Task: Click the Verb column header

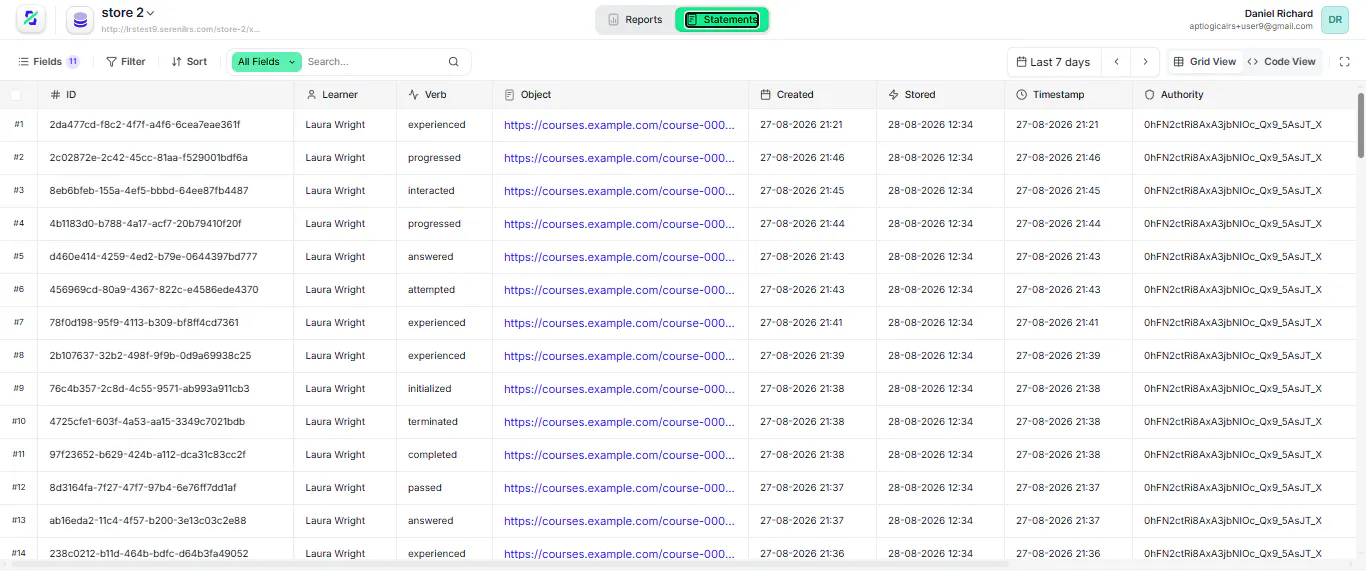Action: pyautogui.click(x=444, y=95)
